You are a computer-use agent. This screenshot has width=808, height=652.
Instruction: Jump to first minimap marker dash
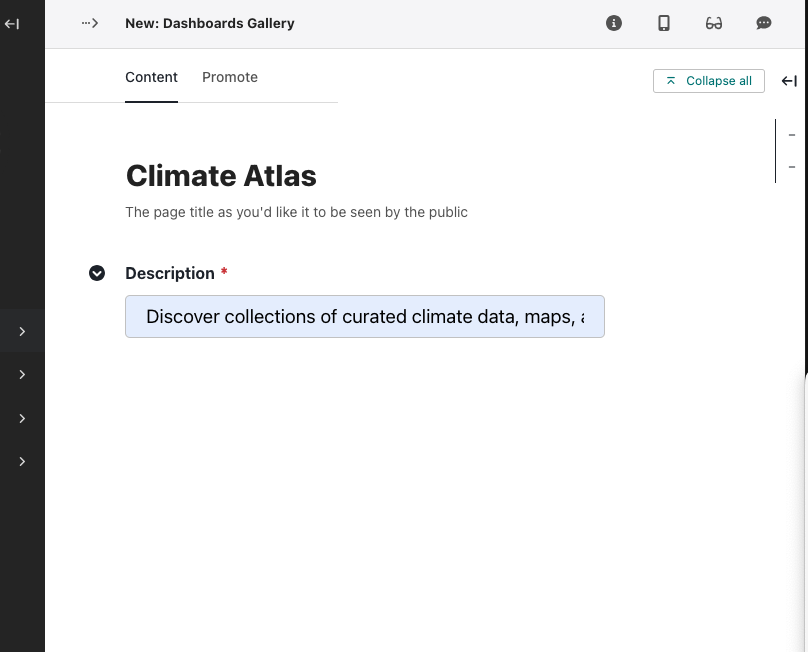[x=792, y=135]
